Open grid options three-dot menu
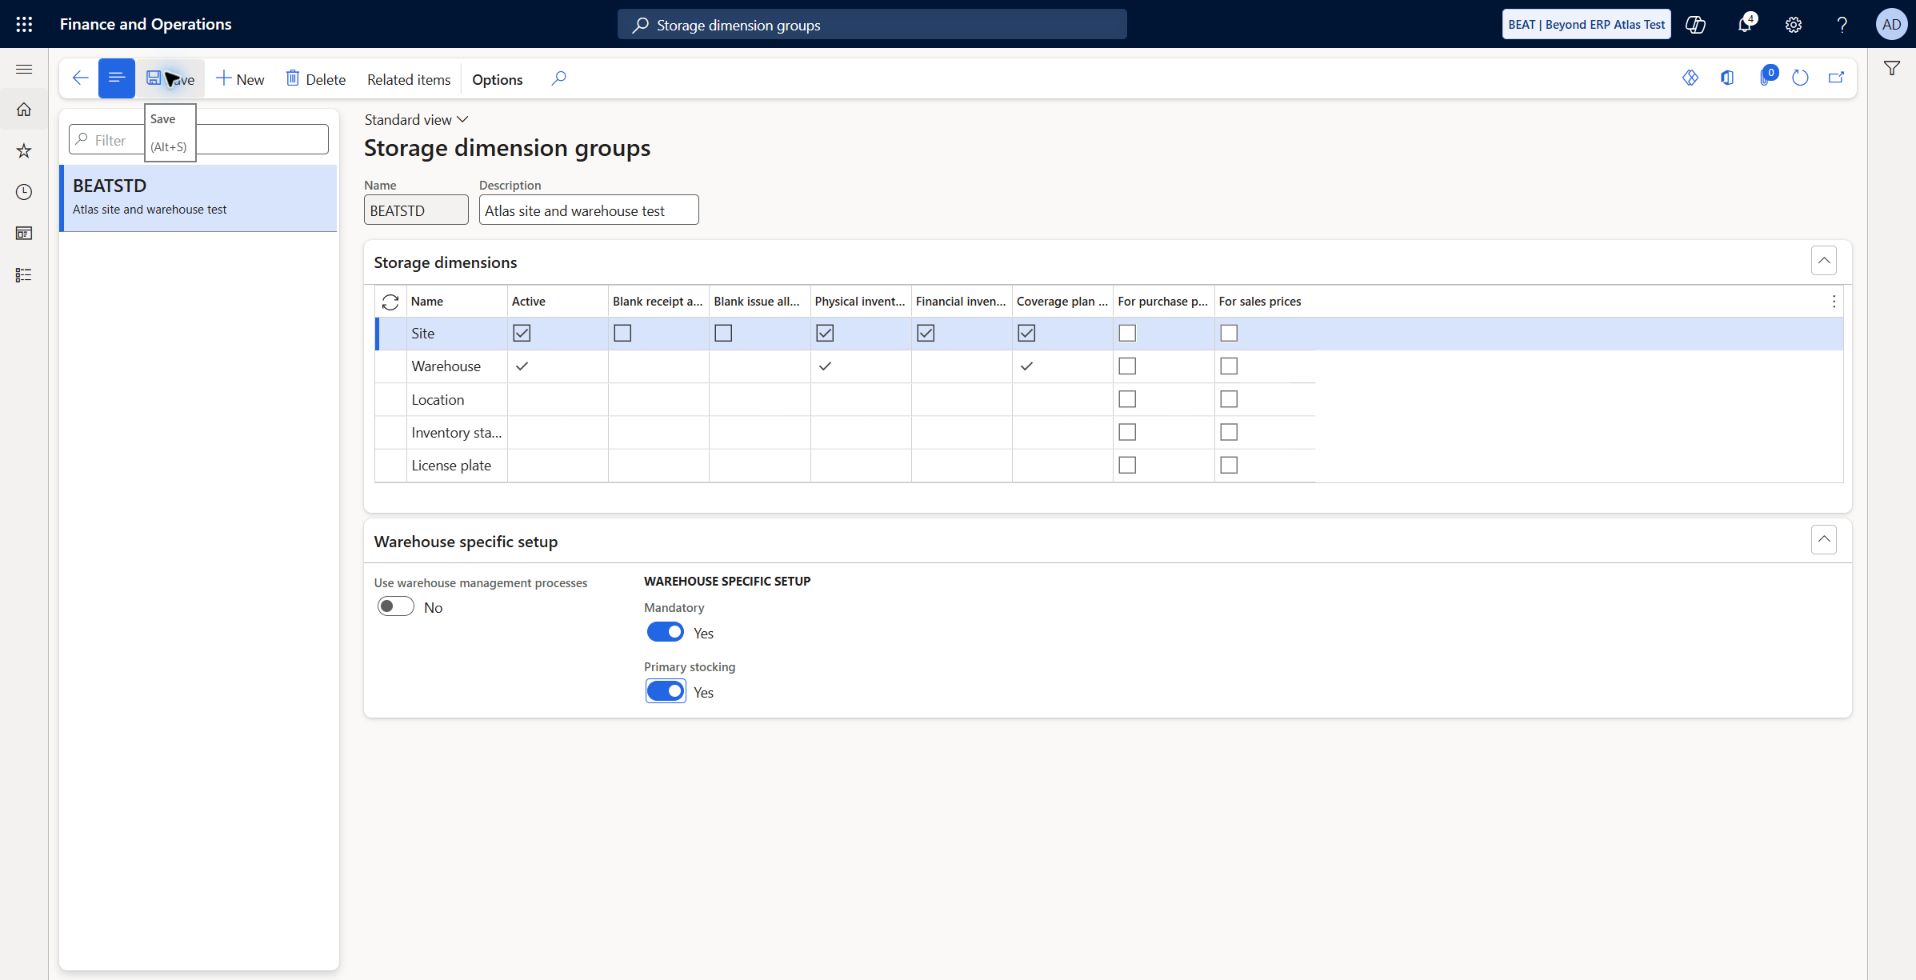Viewport: 1916px width, 980px height. (1834, 301)
